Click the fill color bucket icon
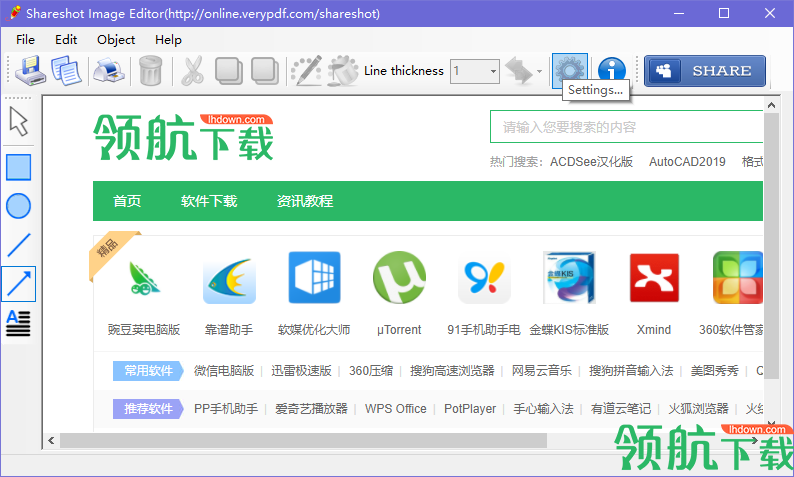The width and height of the screenshot is (794, 477). 343,70
